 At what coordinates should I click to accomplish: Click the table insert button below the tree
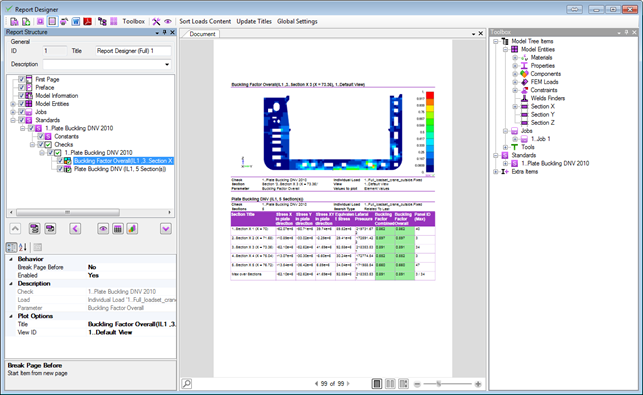(118, 228)
